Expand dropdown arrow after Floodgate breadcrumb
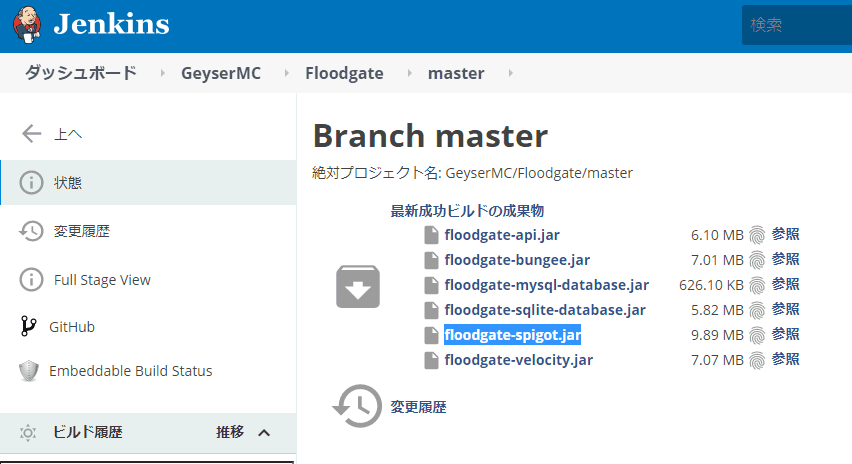 [409, 73]
